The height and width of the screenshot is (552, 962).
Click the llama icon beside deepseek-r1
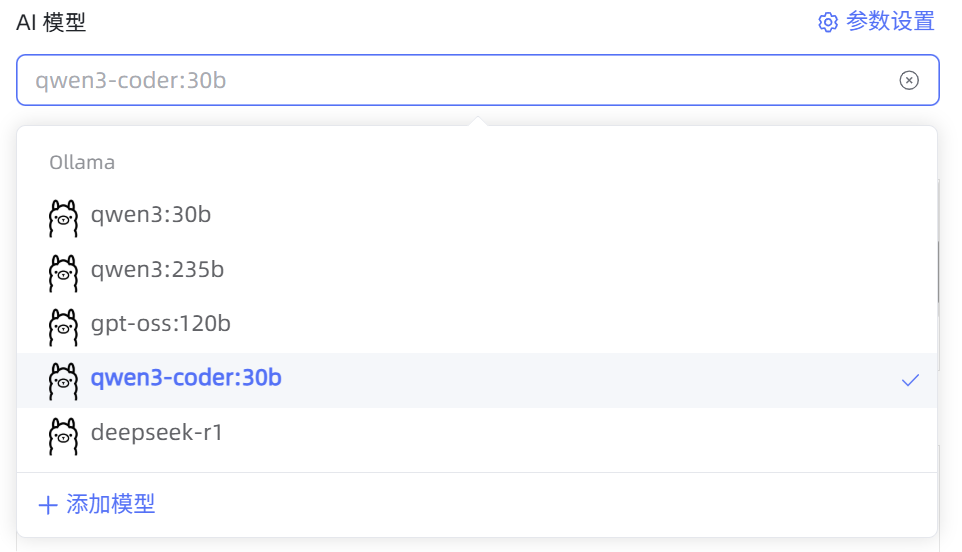63,434
